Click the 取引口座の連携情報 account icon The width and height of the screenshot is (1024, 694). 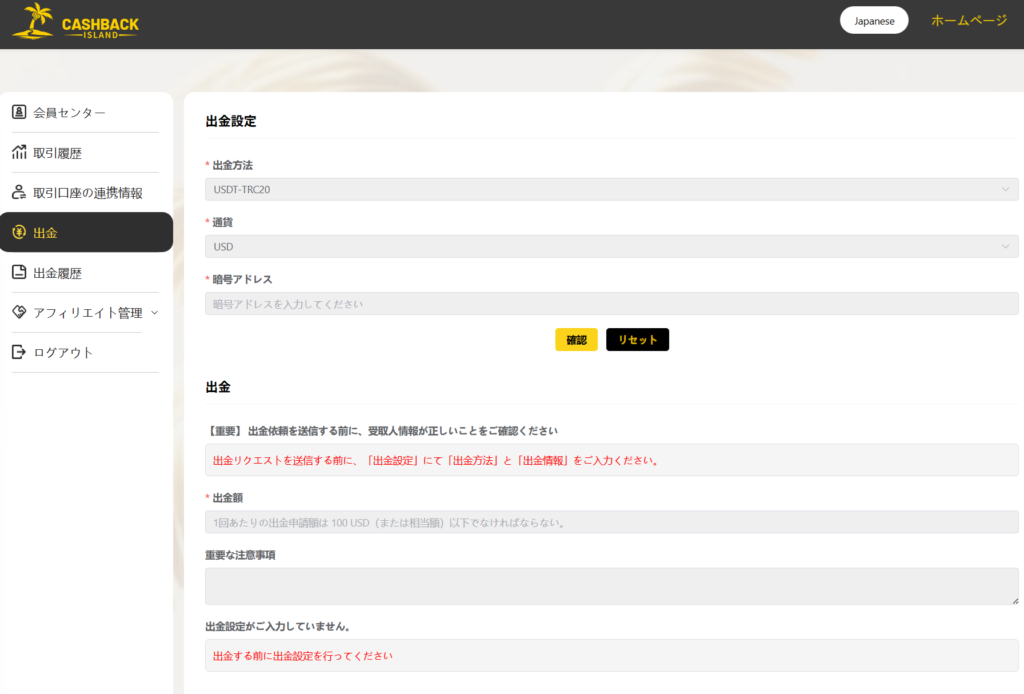click(18, 192)
